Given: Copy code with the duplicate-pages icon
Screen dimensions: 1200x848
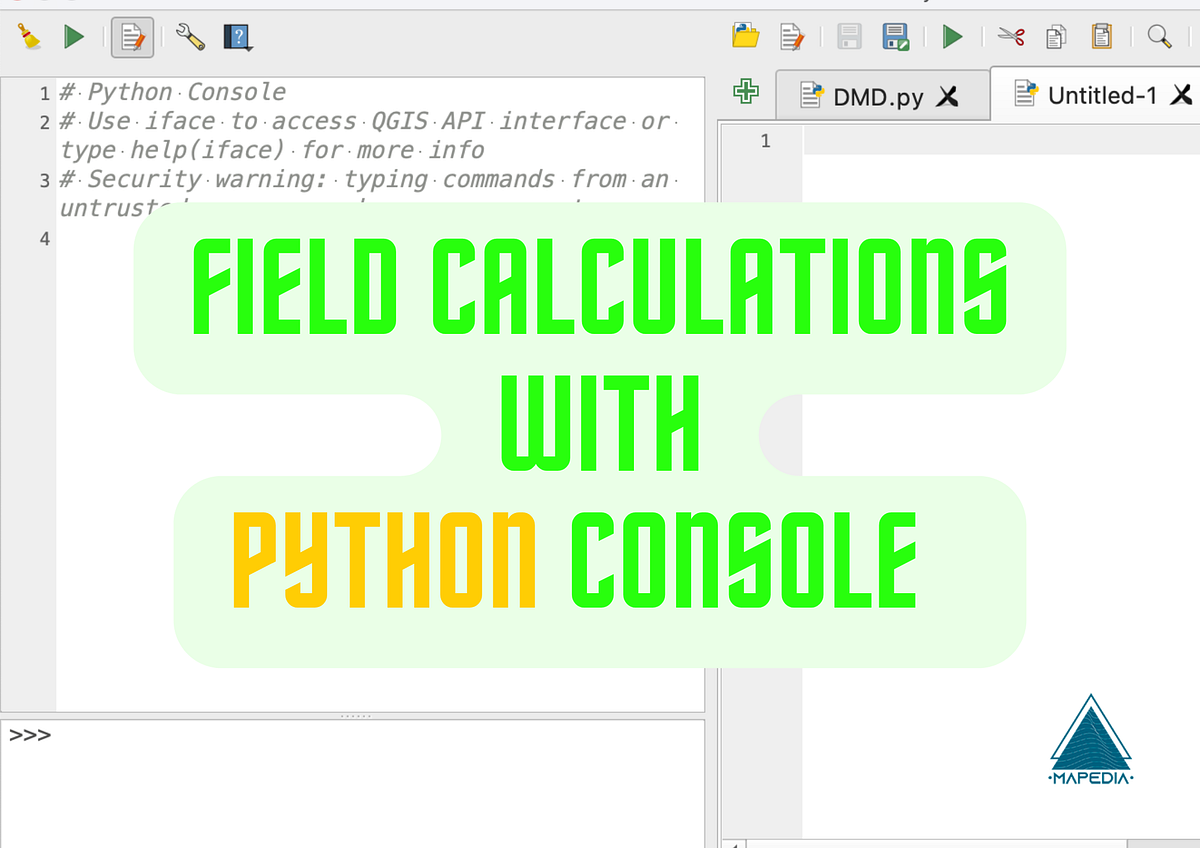Looking at the screenshot, I should (x=1056, y=37).
